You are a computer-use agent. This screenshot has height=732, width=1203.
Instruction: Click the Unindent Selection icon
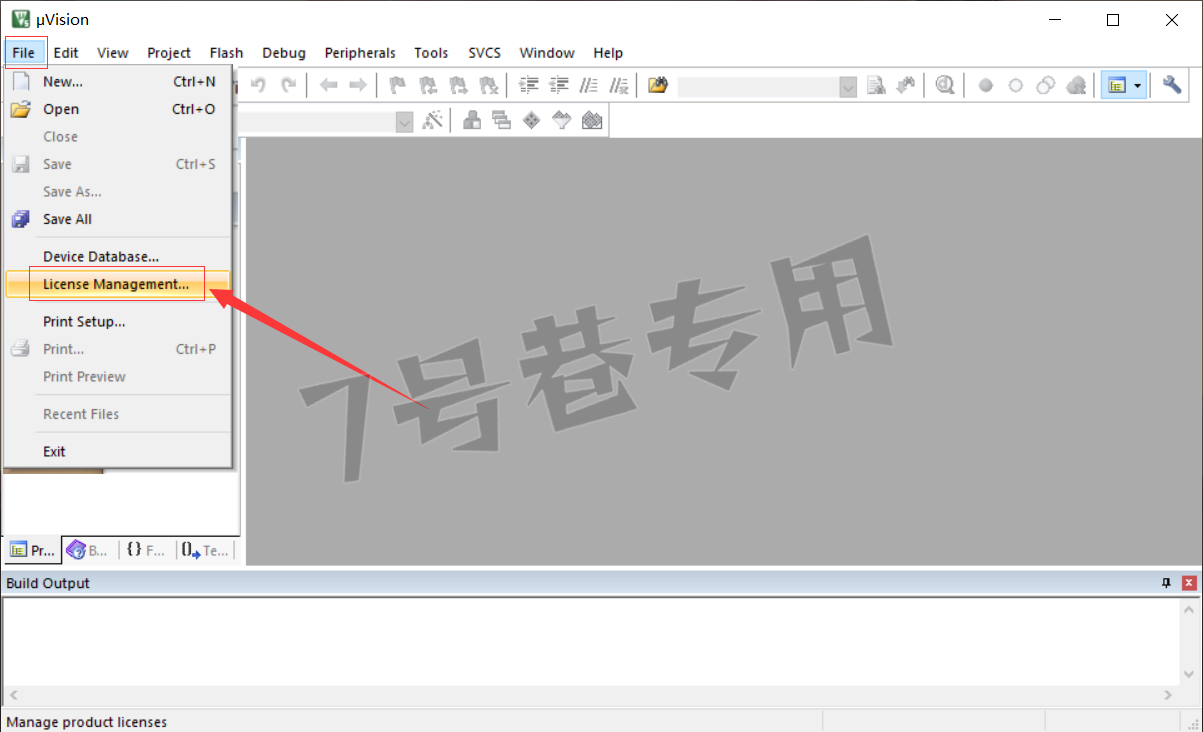pyautogui.click(x=559, y=85)
